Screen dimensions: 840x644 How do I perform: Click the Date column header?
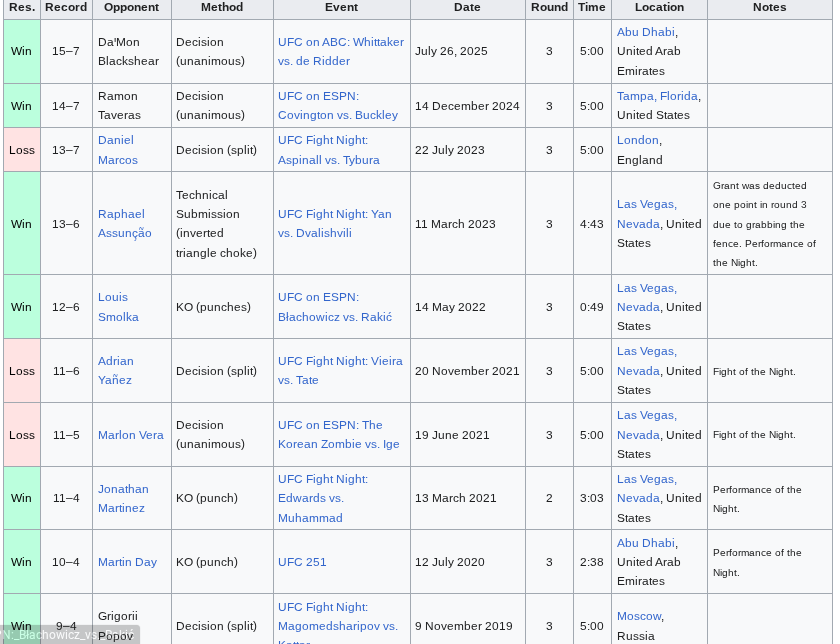coord(467,8)
